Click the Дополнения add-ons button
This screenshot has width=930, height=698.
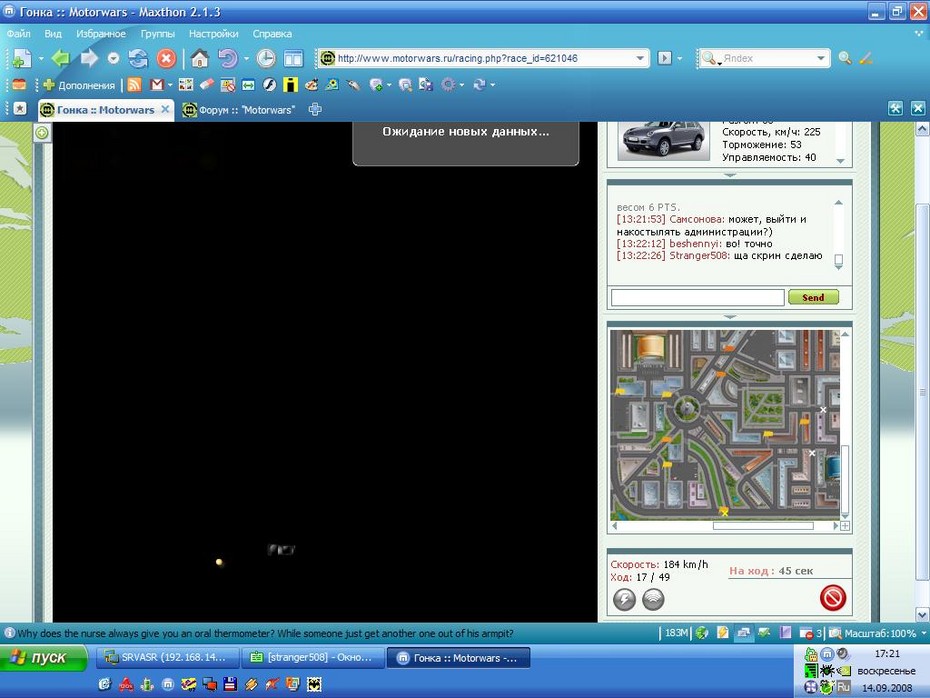tap(79, 85)
